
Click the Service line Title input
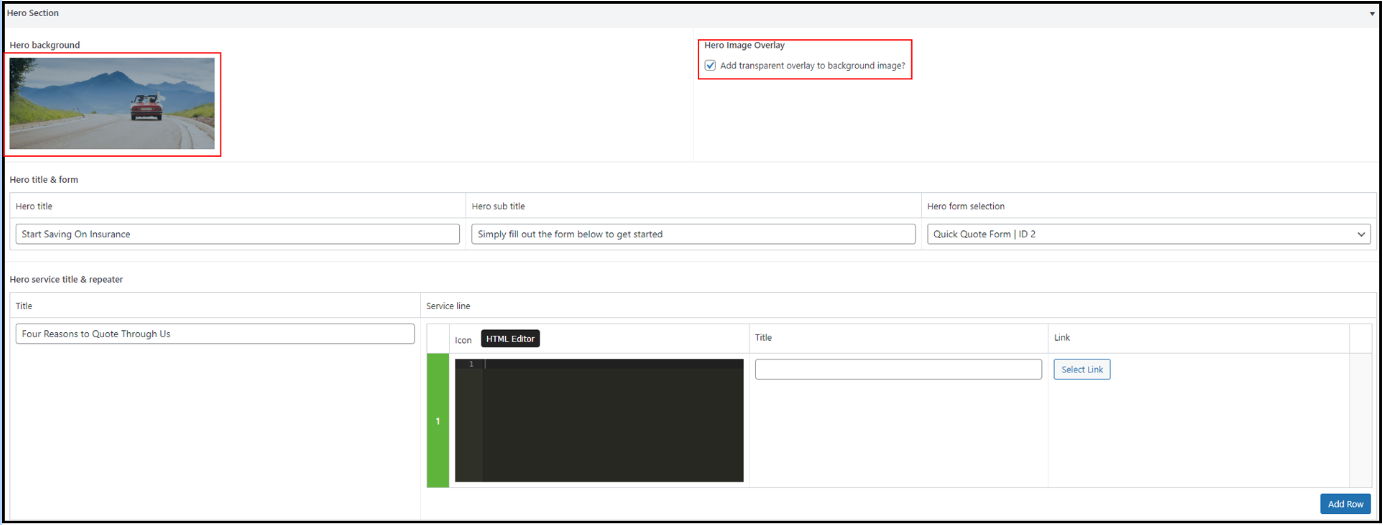click(898, 369)
